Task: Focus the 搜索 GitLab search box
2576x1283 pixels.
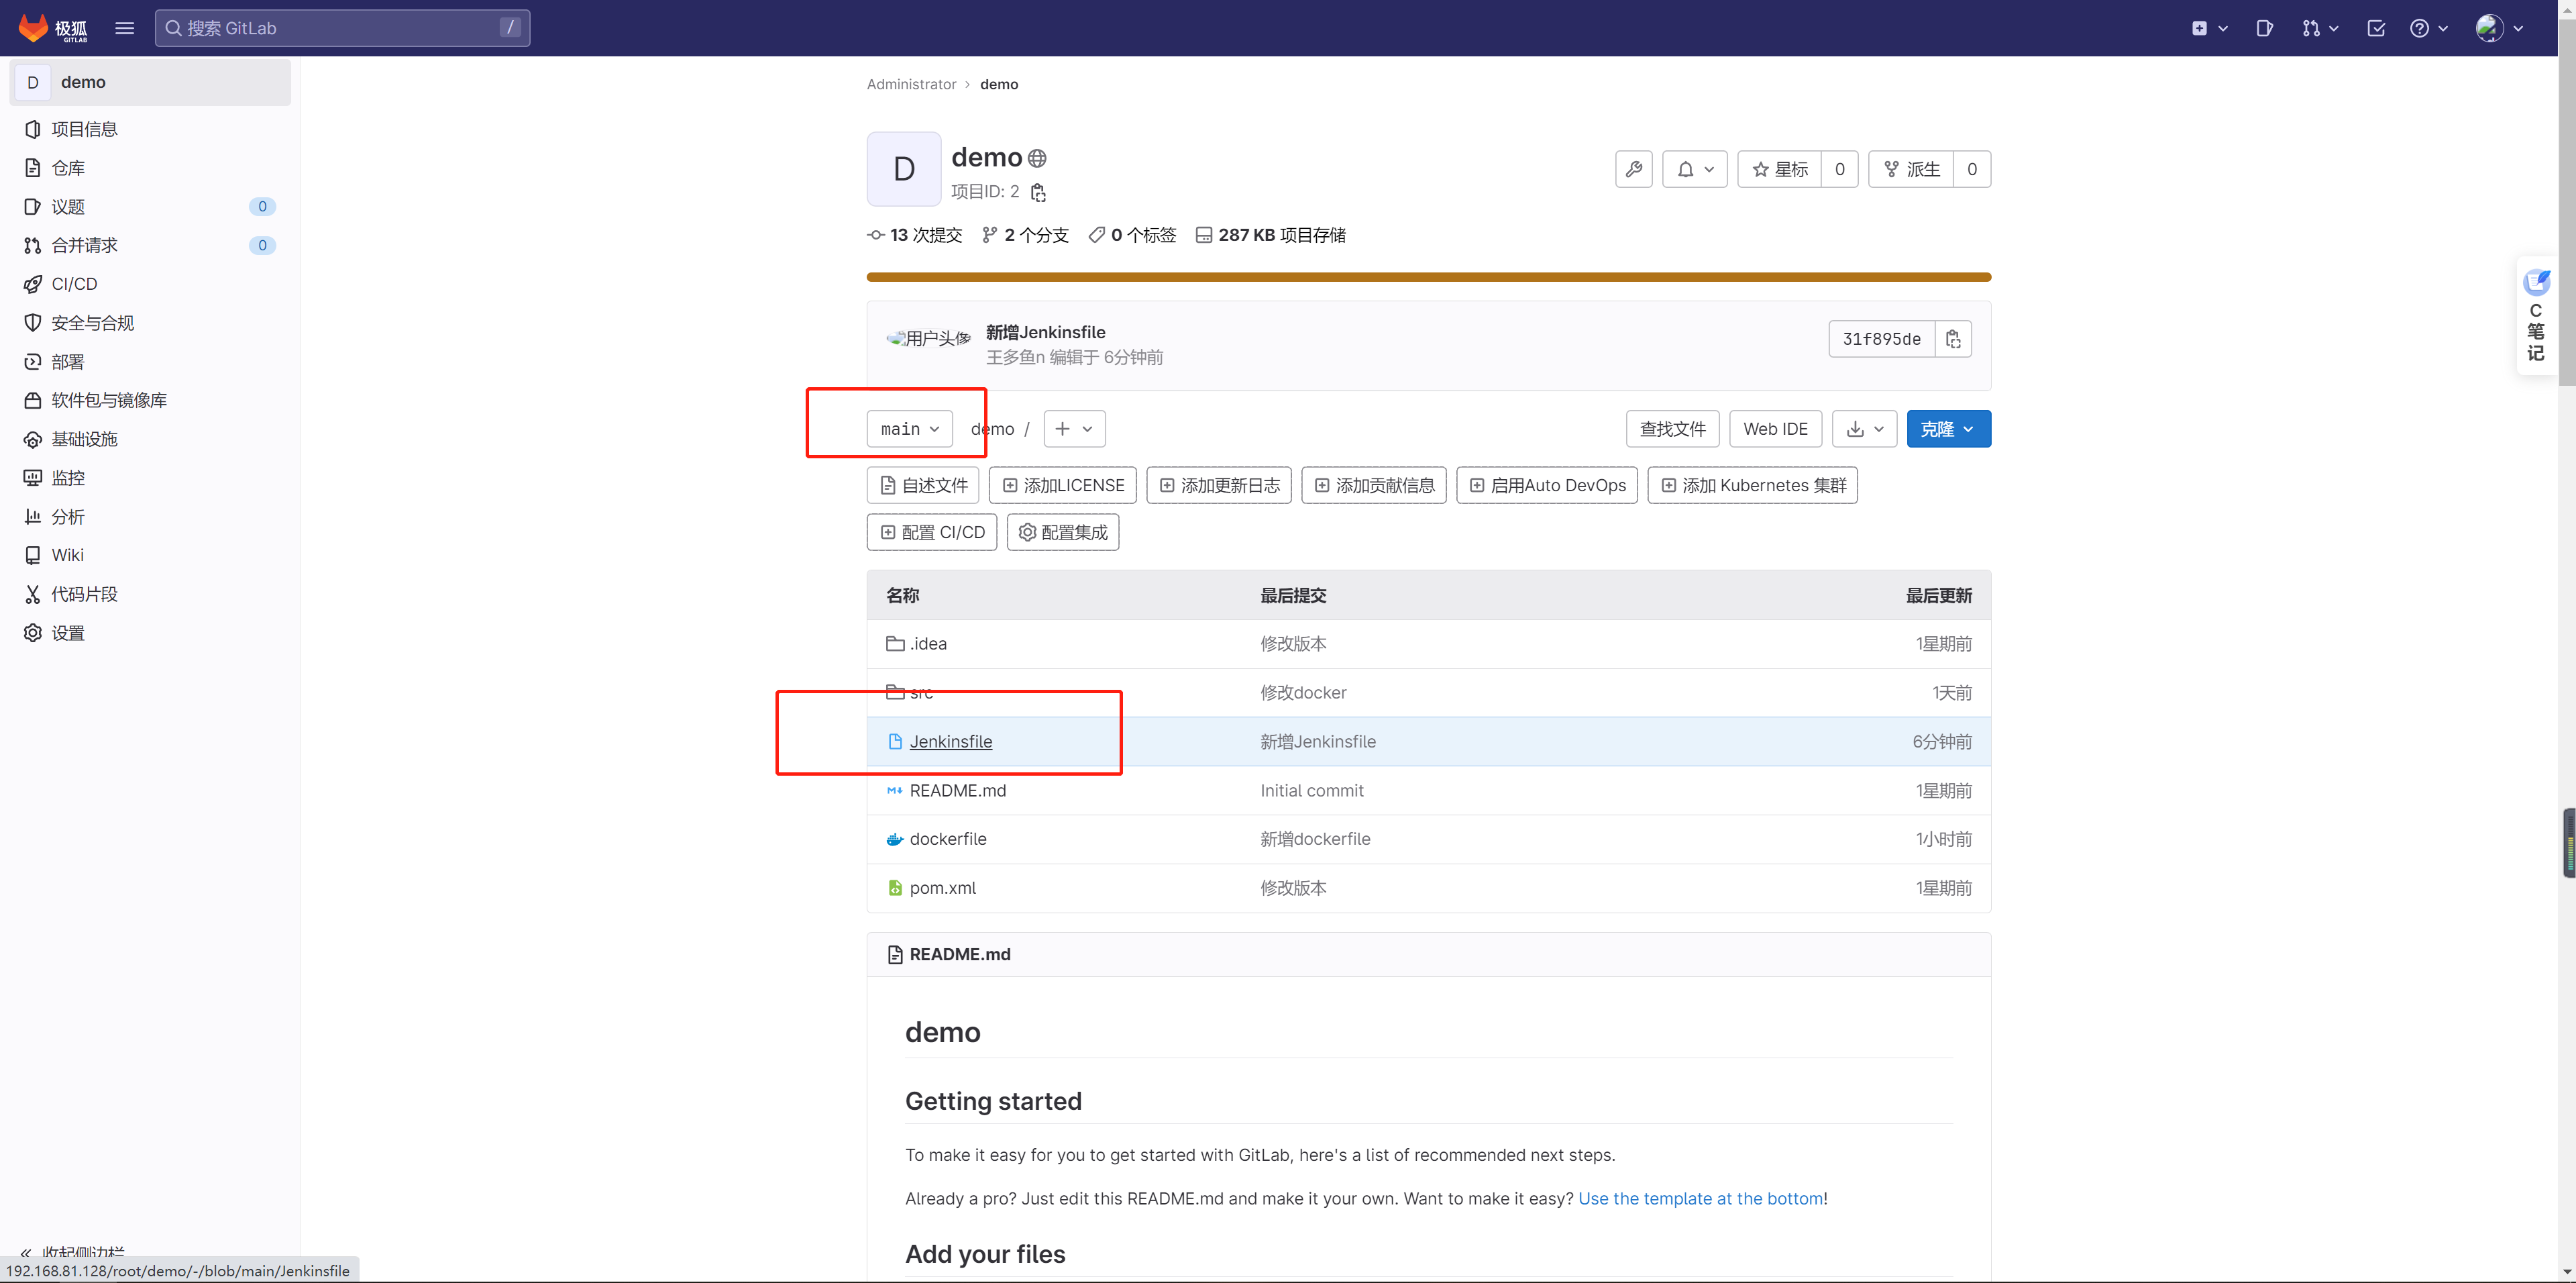Action: point(342,28)
